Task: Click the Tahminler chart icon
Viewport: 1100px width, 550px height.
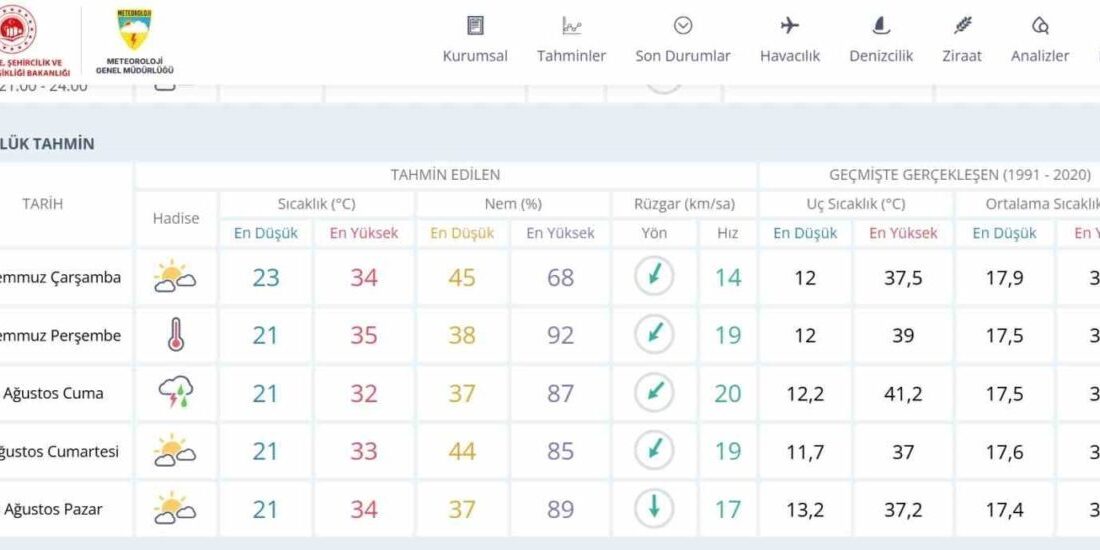Action: pyautogui.click(x=571, y=26)
